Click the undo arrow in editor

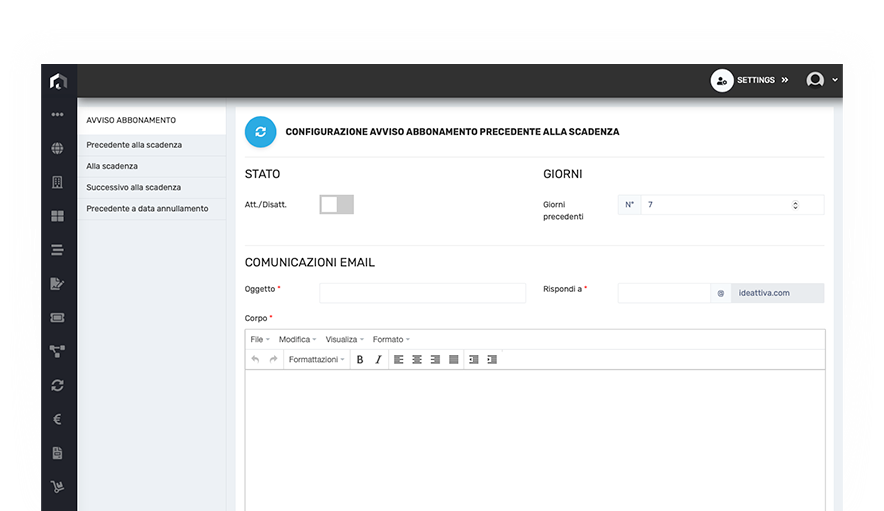tap(256, 359)
